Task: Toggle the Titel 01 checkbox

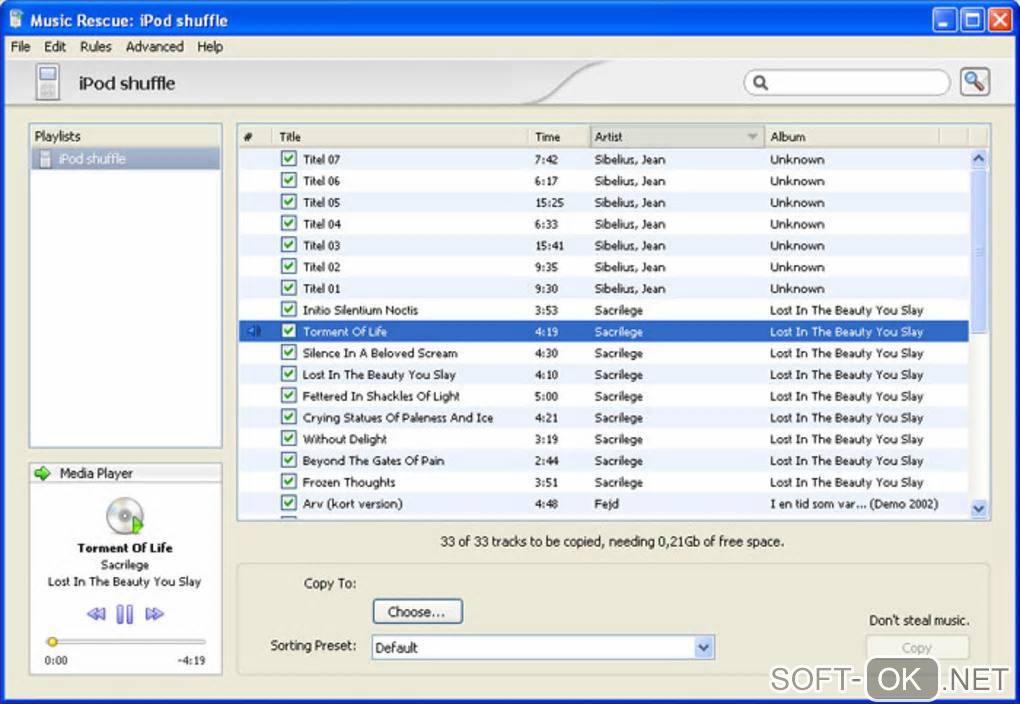Action: click(289, 288)
